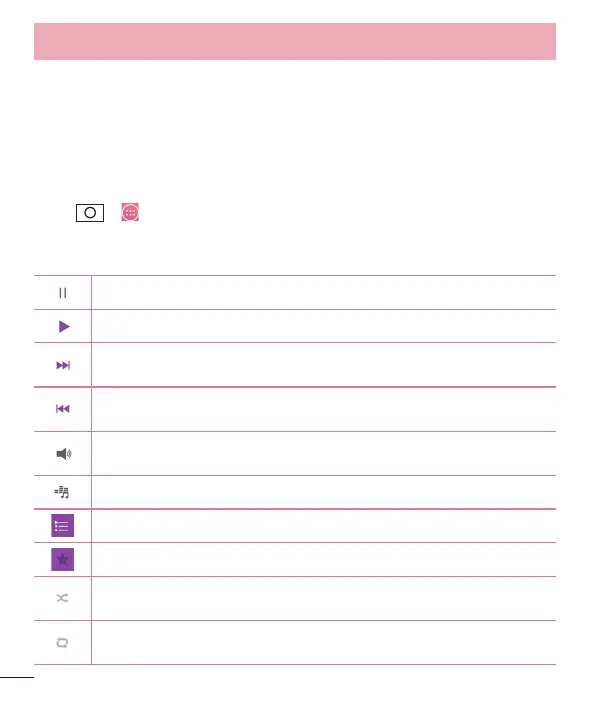The width and height of the screenshot is (595, 714).
Task: Click the pause icon
Action: point(63,293)
